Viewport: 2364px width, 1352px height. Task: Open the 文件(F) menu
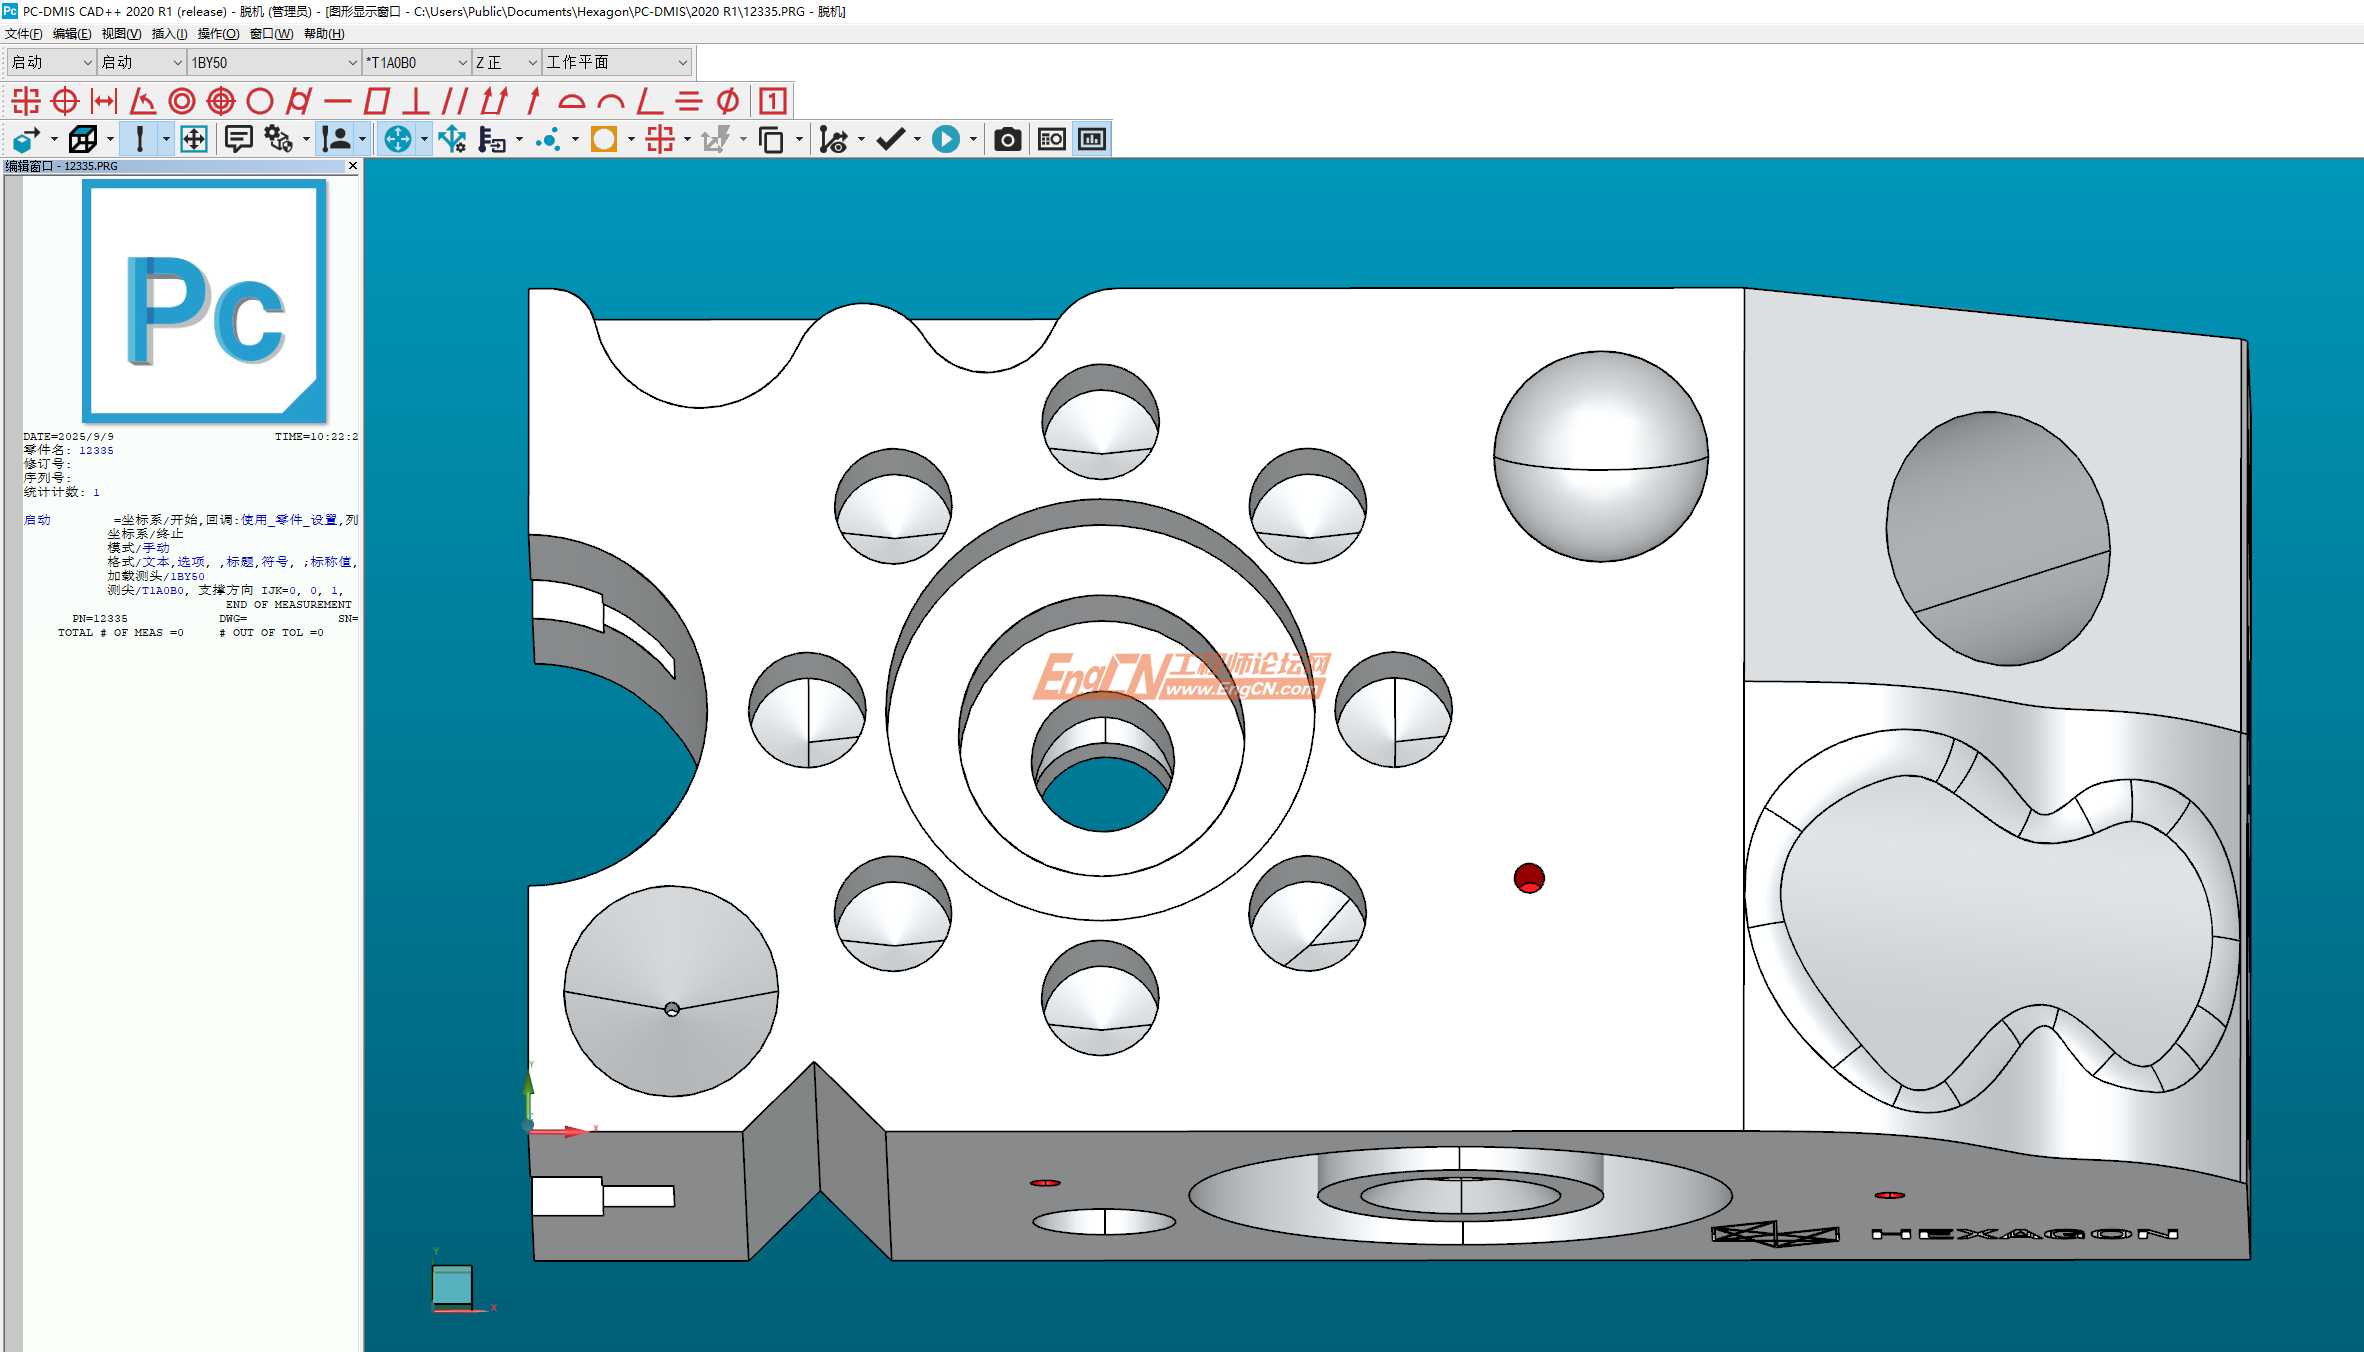[23, 34]
